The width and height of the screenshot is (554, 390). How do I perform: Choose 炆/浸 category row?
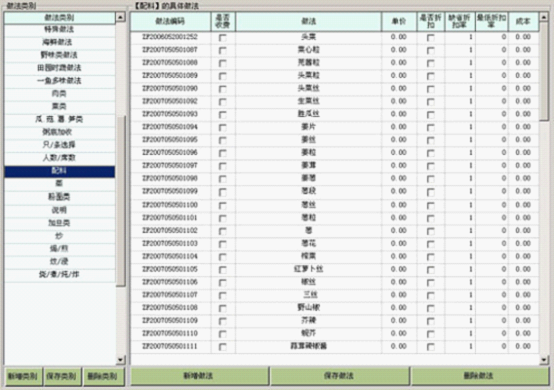click(x=59, y=261)
